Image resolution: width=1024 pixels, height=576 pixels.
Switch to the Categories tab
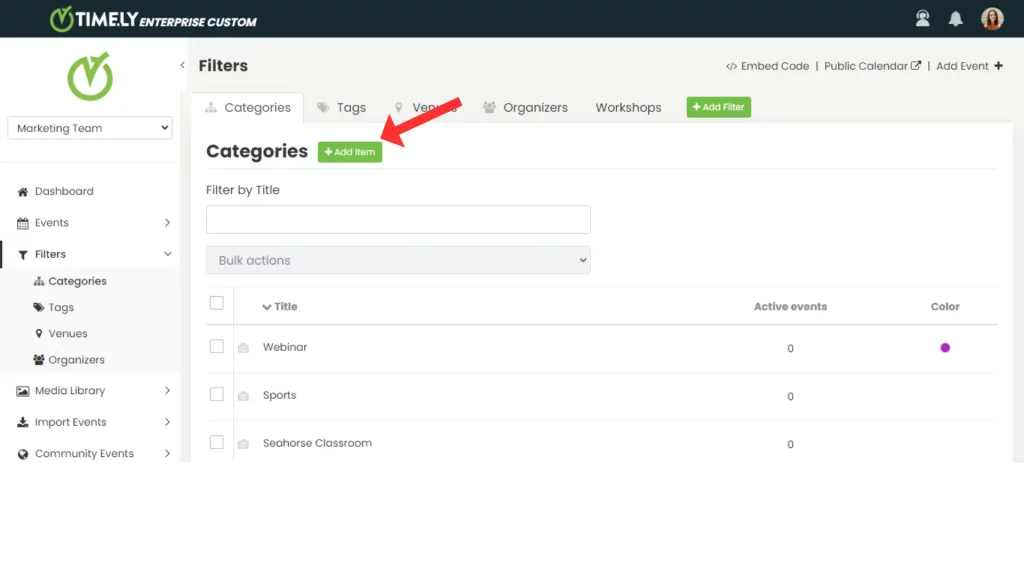[248, 108]
